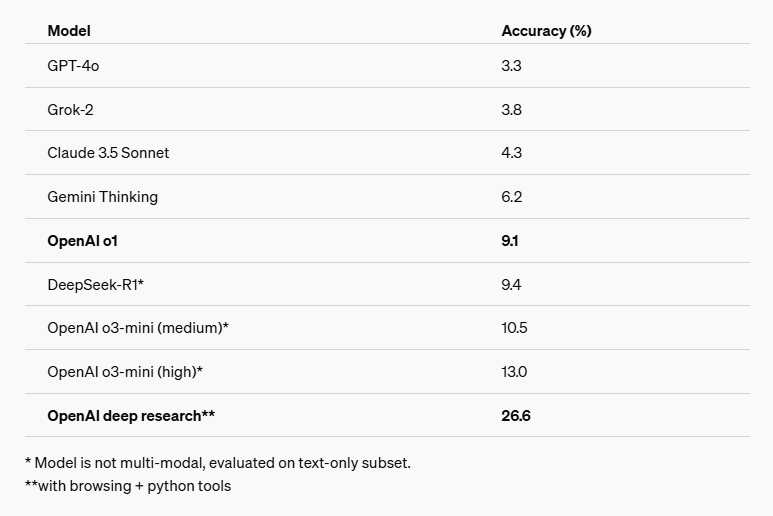773x516 pixels.
Task: Click the 3.8 accuracy value
Action: [511, 110]
